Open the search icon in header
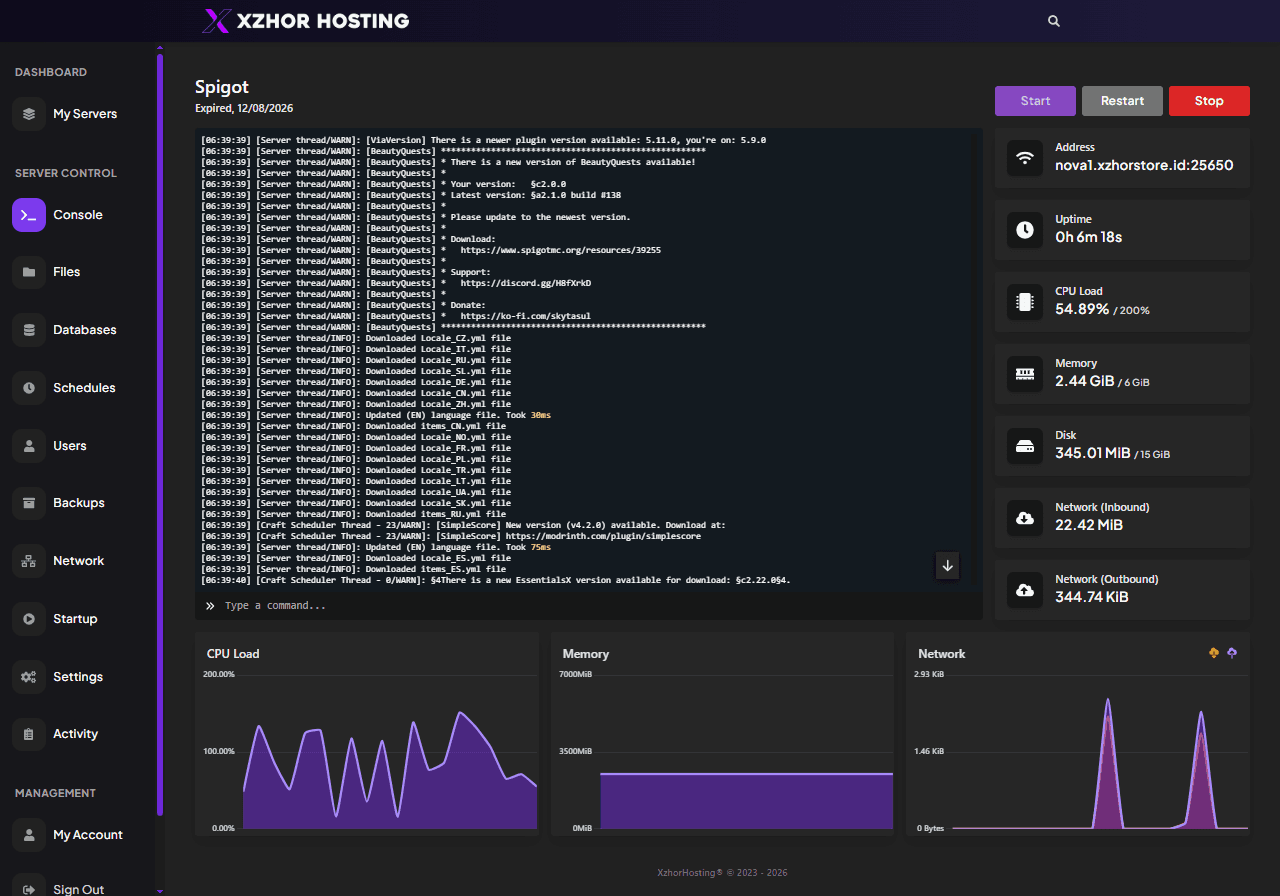Screen dimensions: 1280x896 pyautogui.click(x=1053, y=21)
